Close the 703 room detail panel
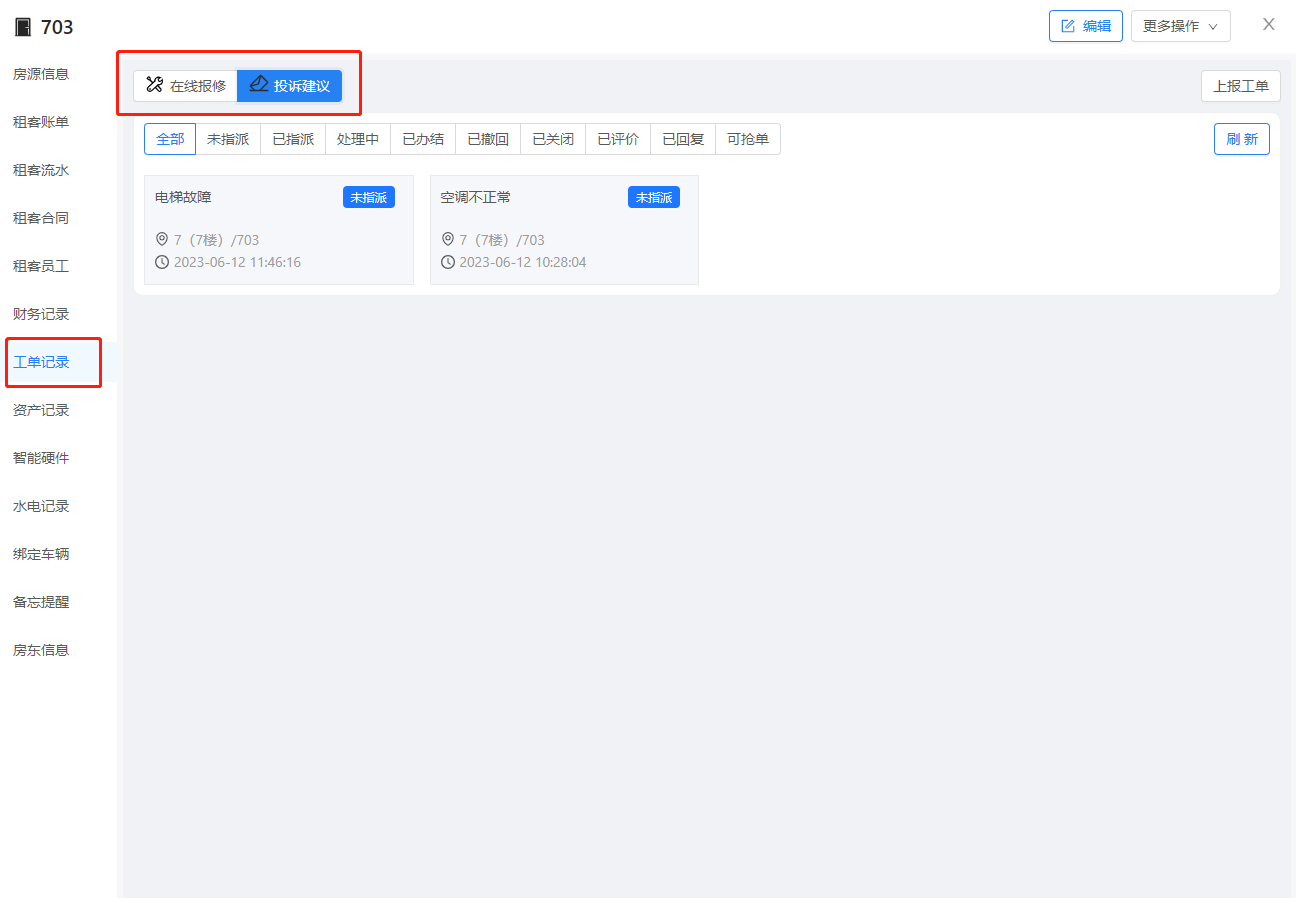Viewport: 1296px width, 898px height. click(1268, 25)
